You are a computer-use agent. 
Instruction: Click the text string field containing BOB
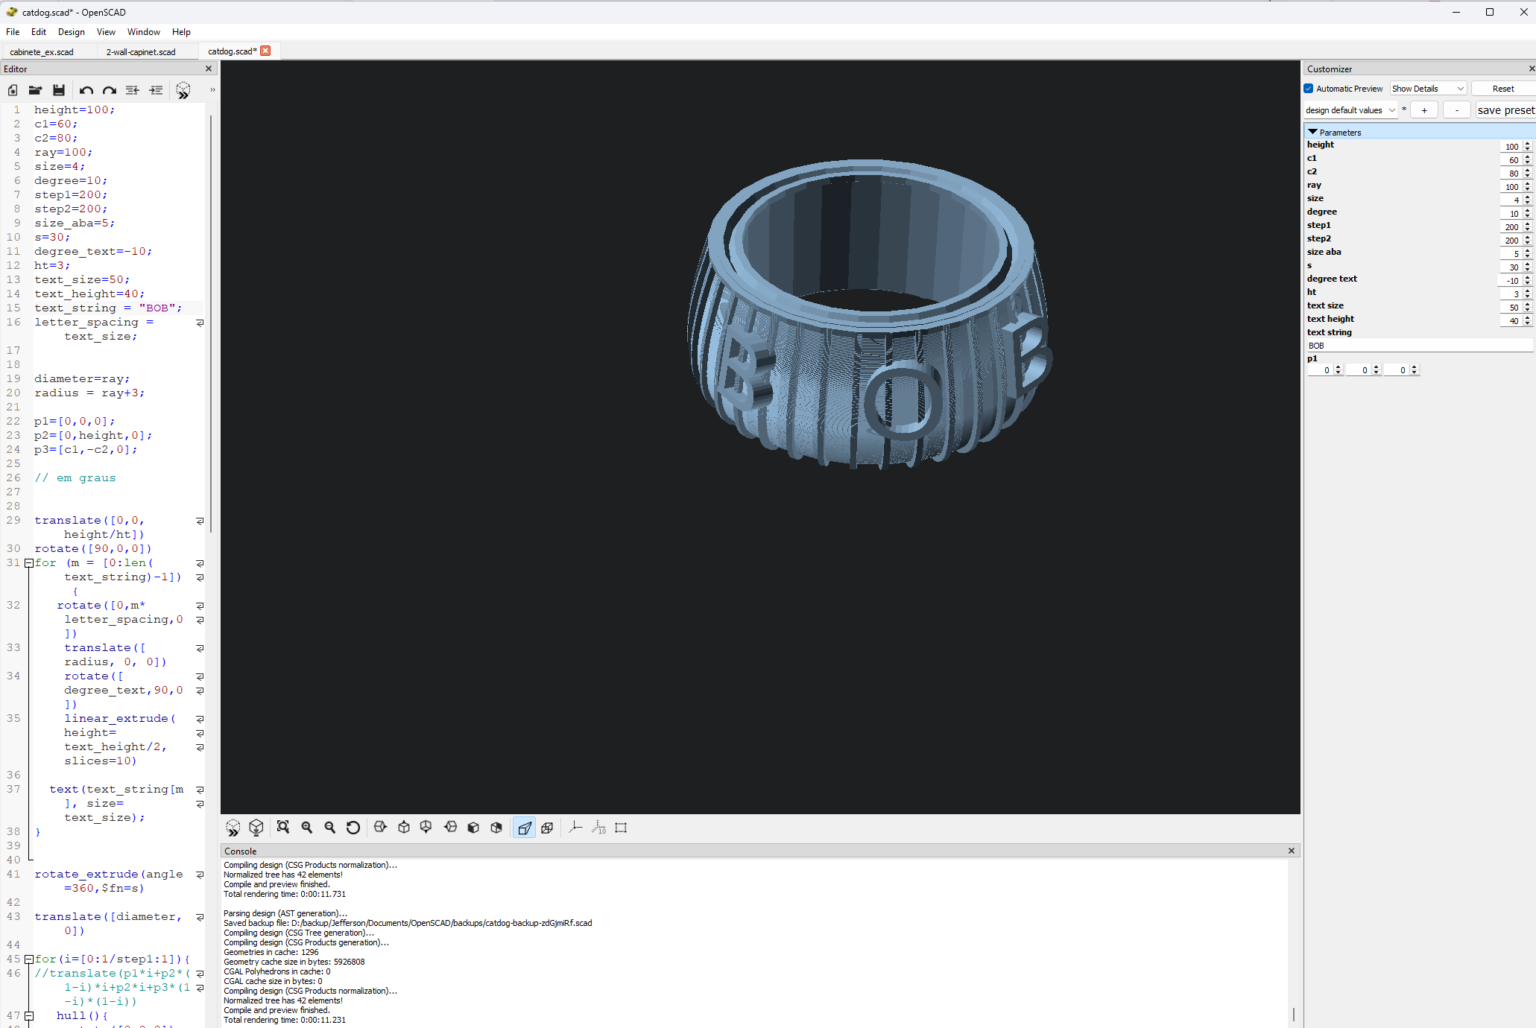coord(1419,346)
